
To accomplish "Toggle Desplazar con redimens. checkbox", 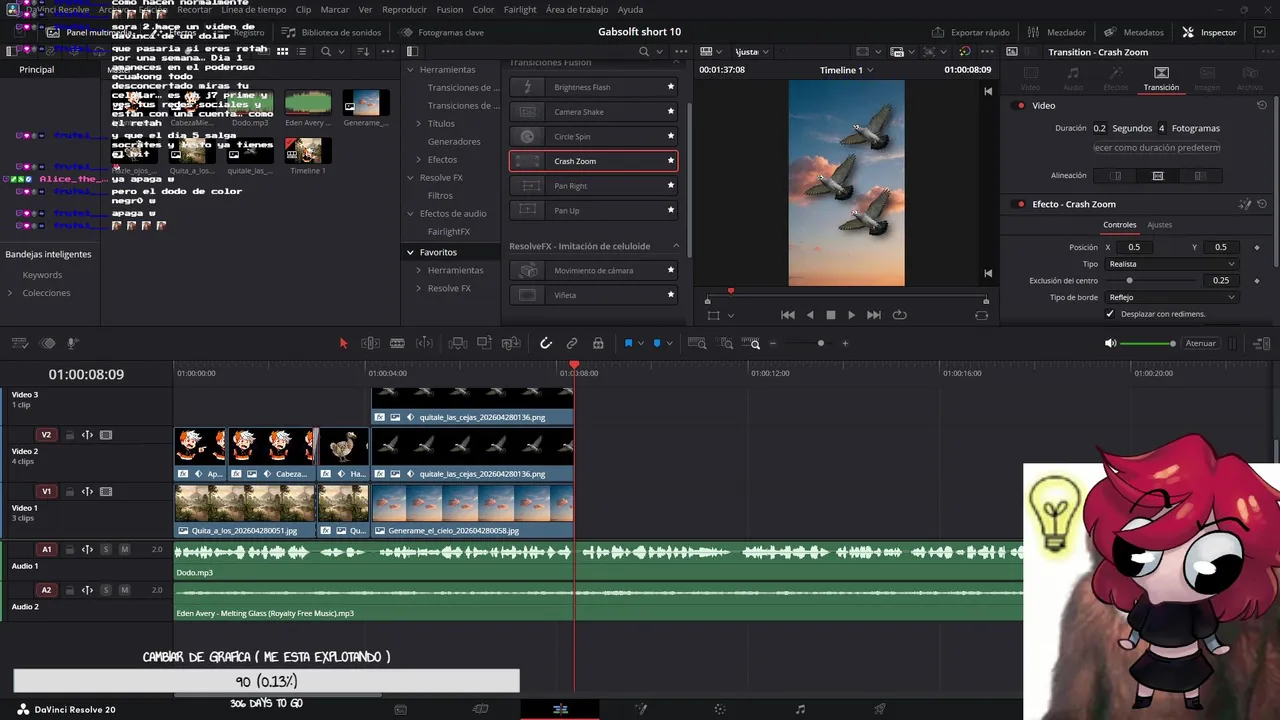I will (x=1110, y=314).
